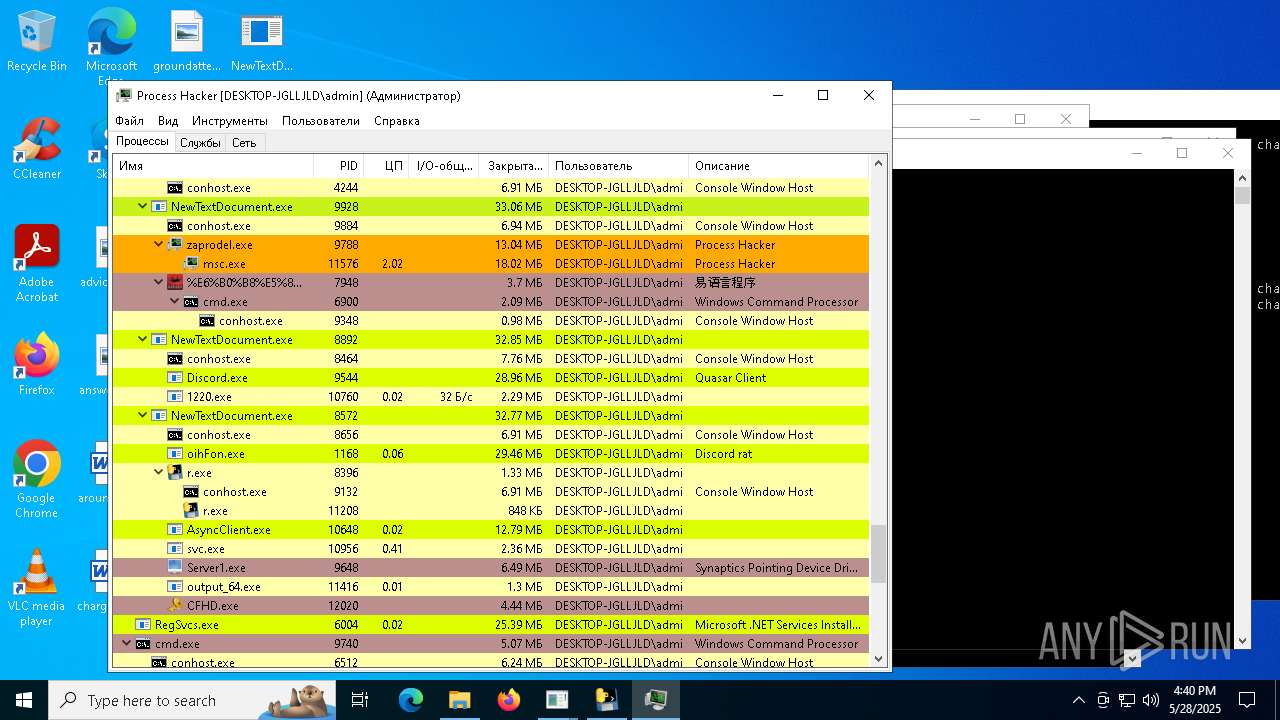
Task: Collapse the cmd.exe 6900 tree node
Action: [175, 301]
